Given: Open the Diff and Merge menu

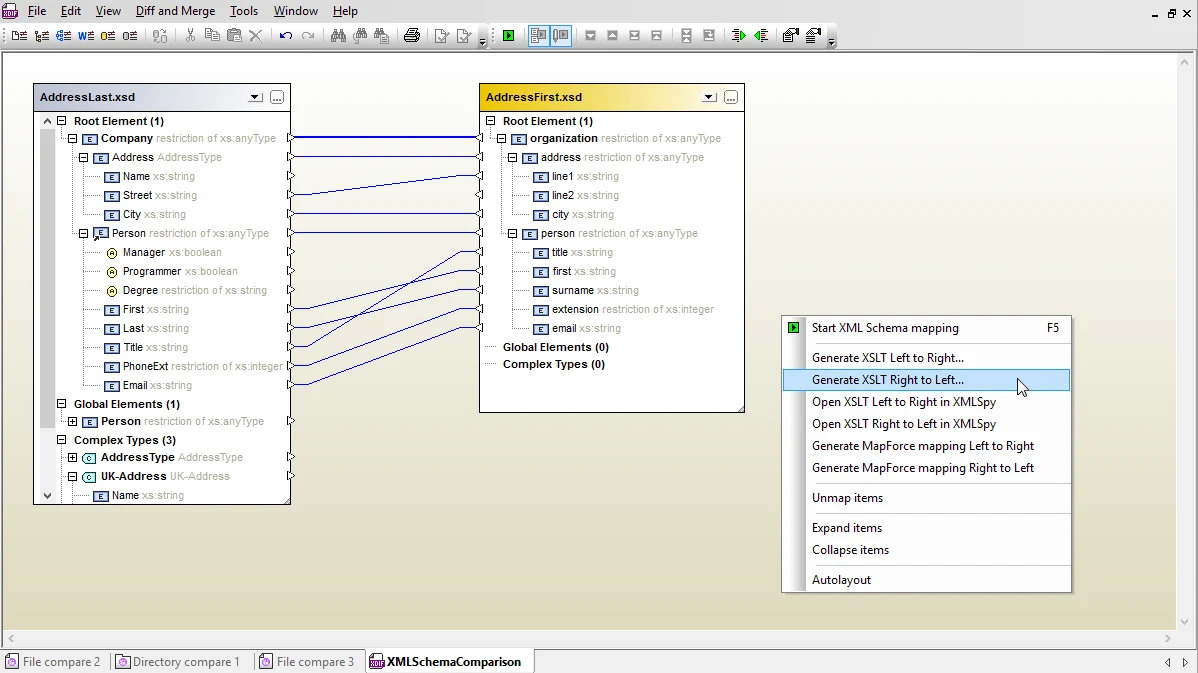Looking at the screenshot, I should tap(175, 11).
